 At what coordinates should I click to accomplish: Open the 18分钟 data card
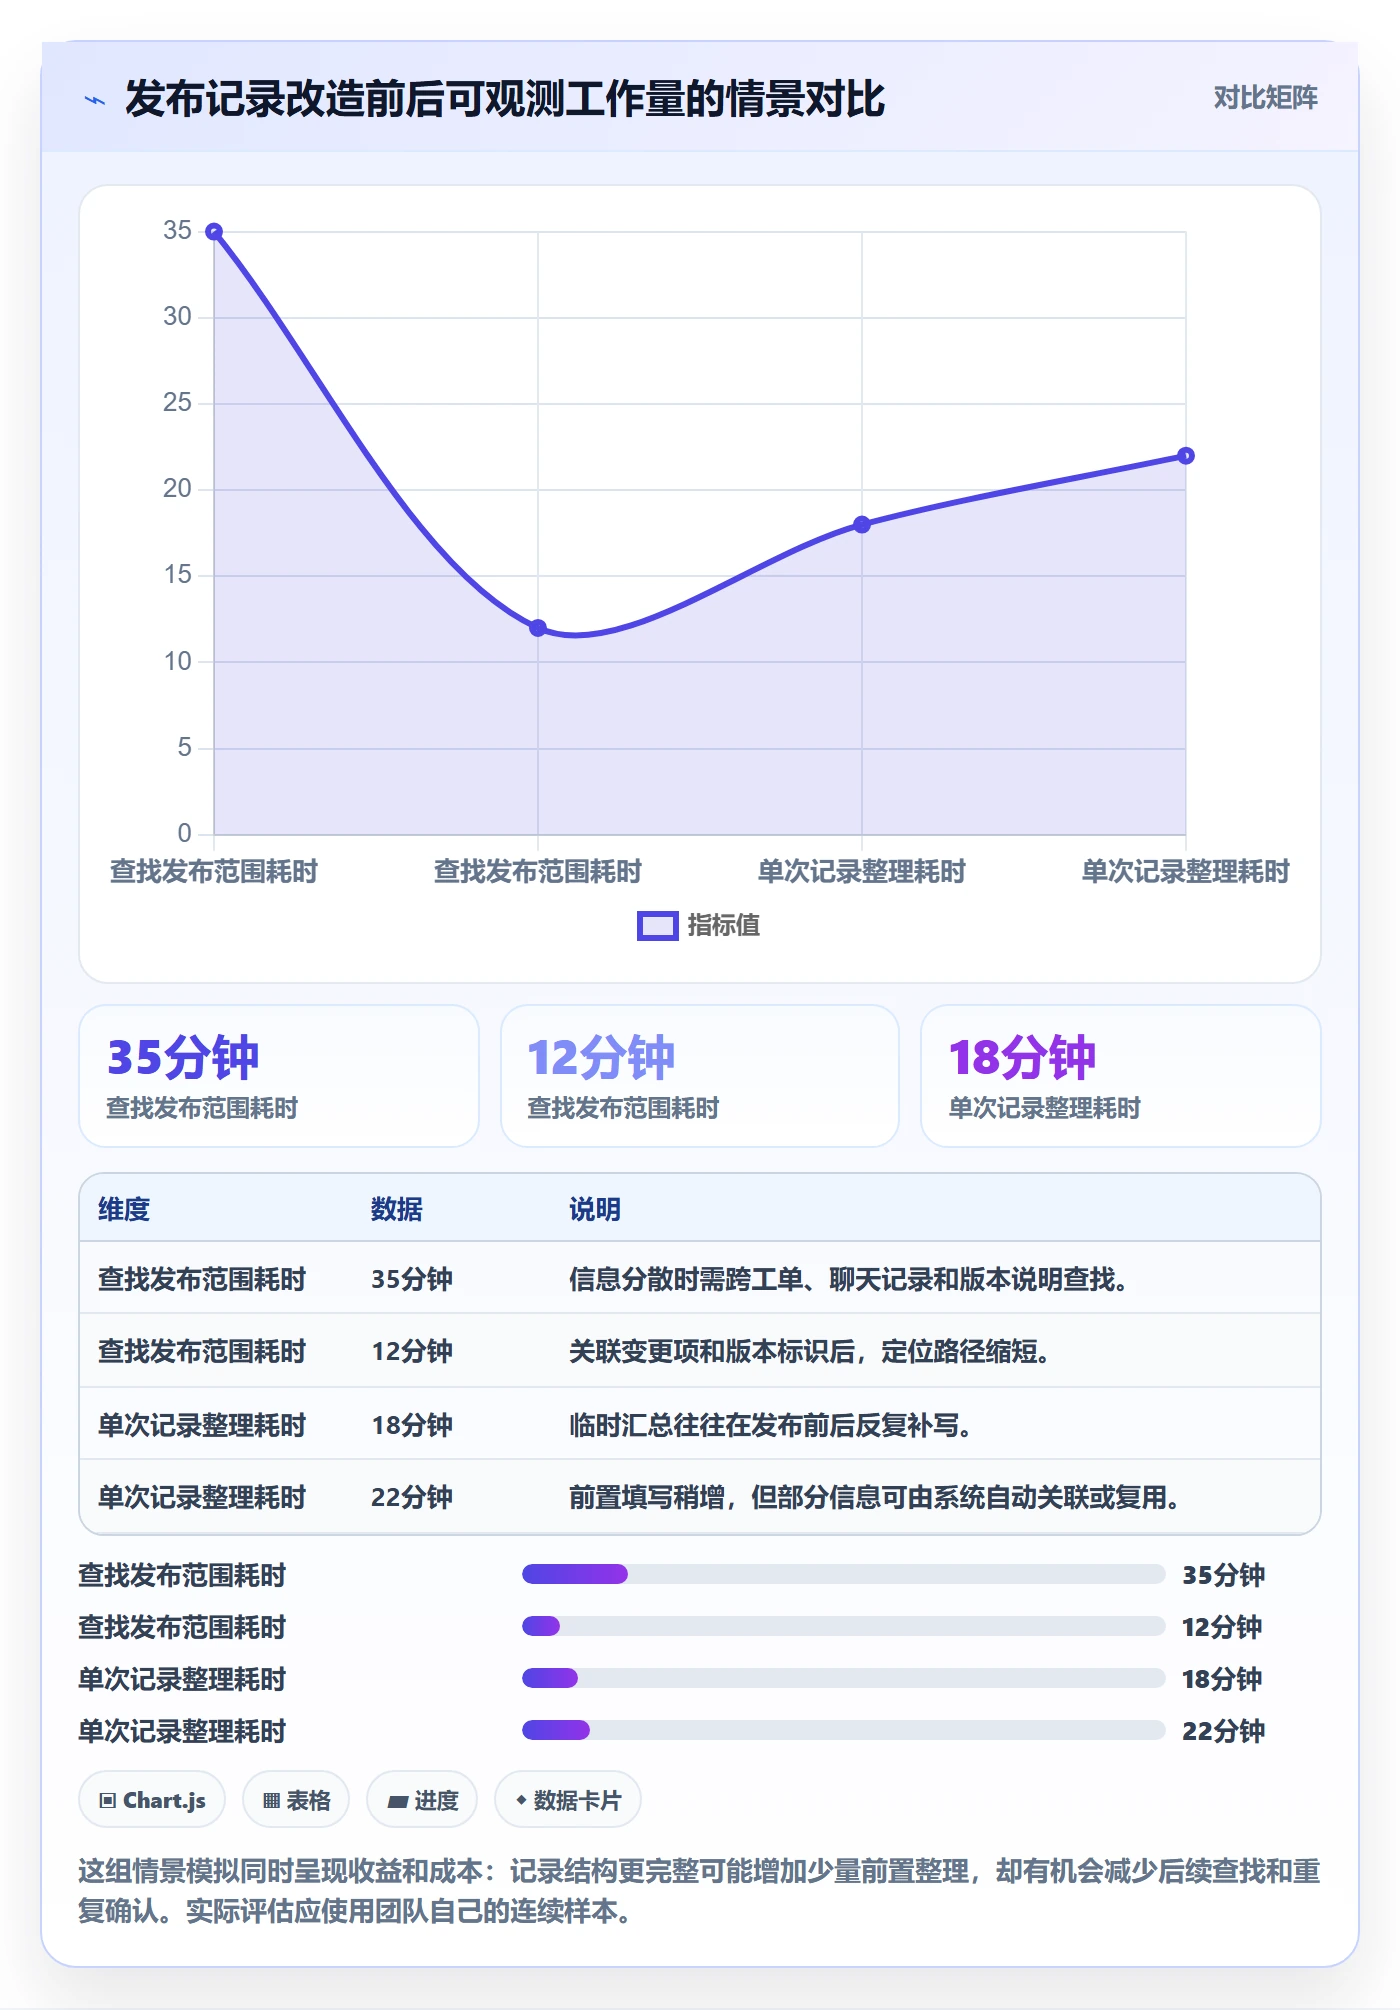(x=1121, y=1076)
